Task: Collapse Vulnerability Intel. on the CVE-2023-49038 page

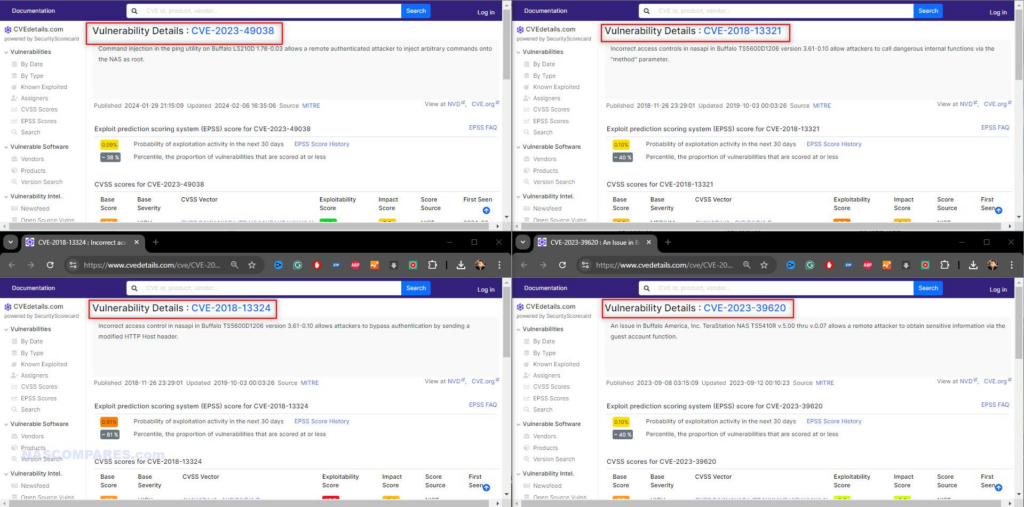Action: click(7, 197)
